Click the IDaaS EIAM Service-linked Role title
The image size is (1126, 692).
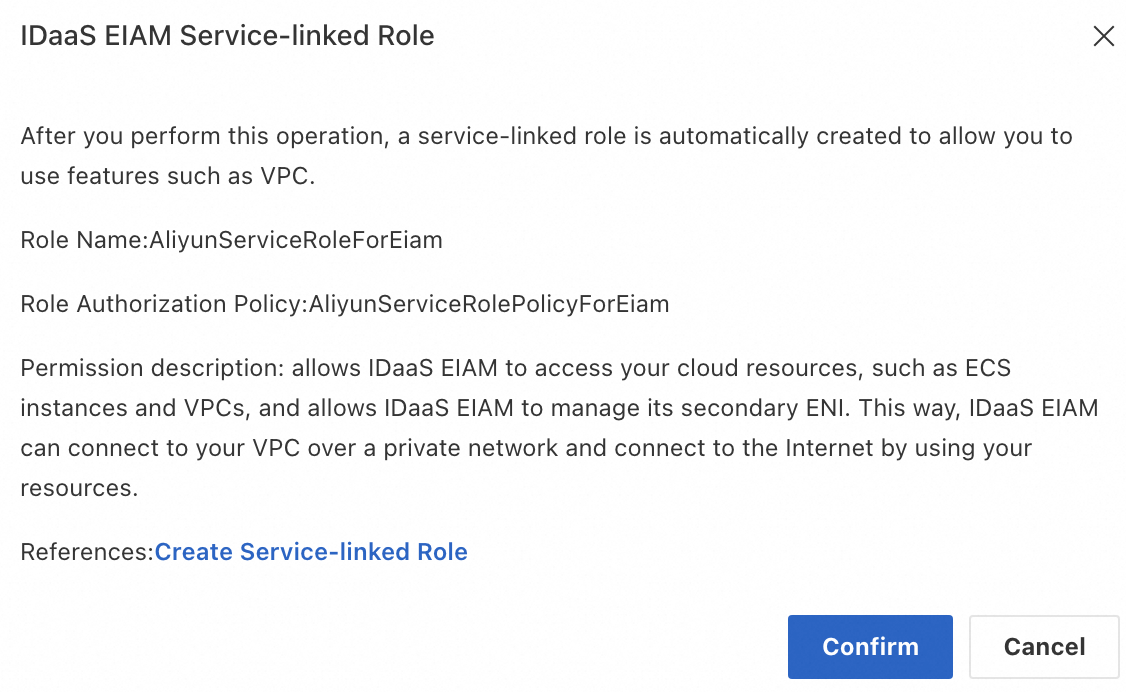coord(227,37)
